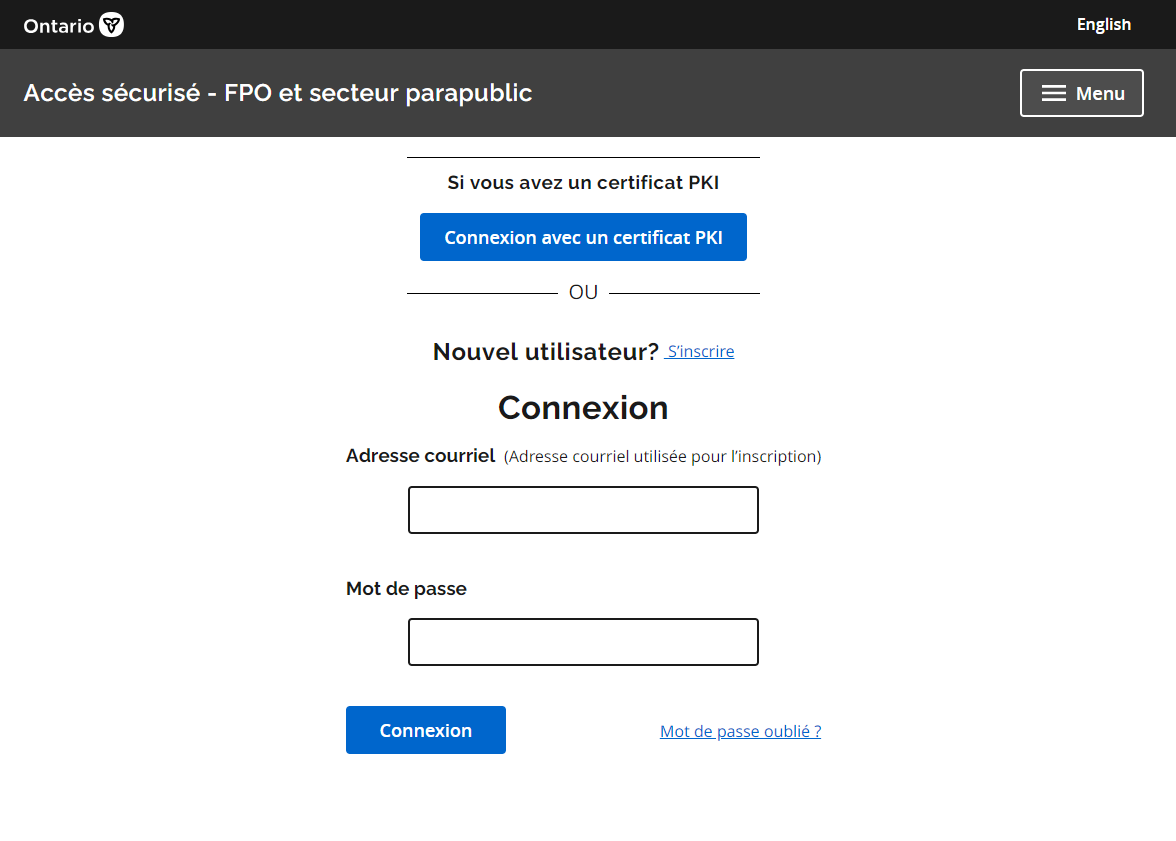Viewport: 1176px width, 841px height.
Task: Follow the S'inscrire registration link
Action: click(x=700, y=352)
